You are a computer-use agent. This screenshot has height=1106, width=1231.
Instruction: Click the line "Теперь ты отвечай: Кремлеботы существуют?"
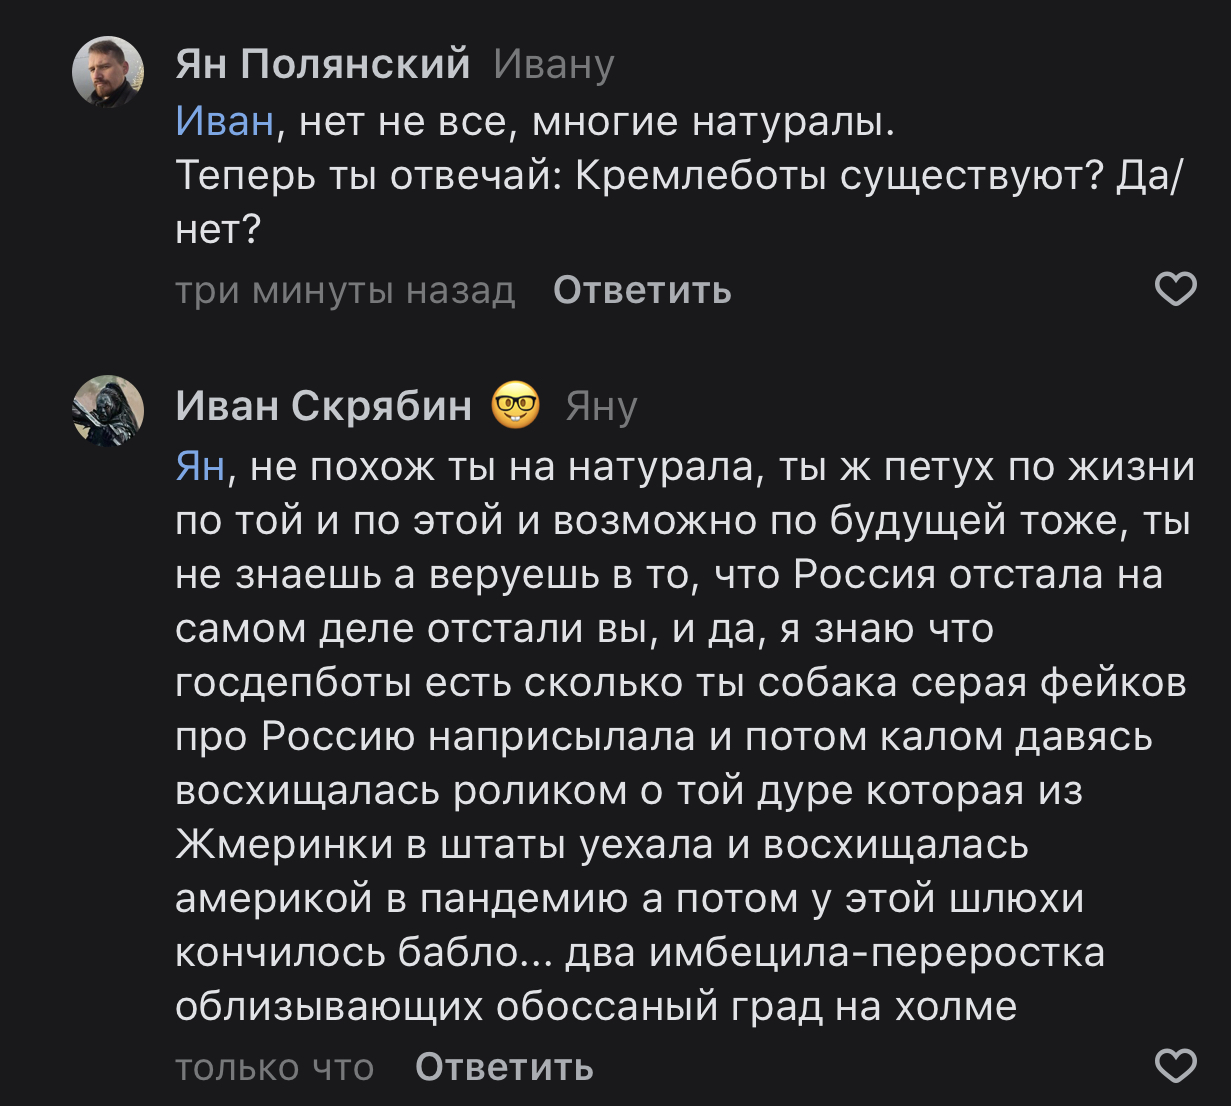(x=640, y=176)
